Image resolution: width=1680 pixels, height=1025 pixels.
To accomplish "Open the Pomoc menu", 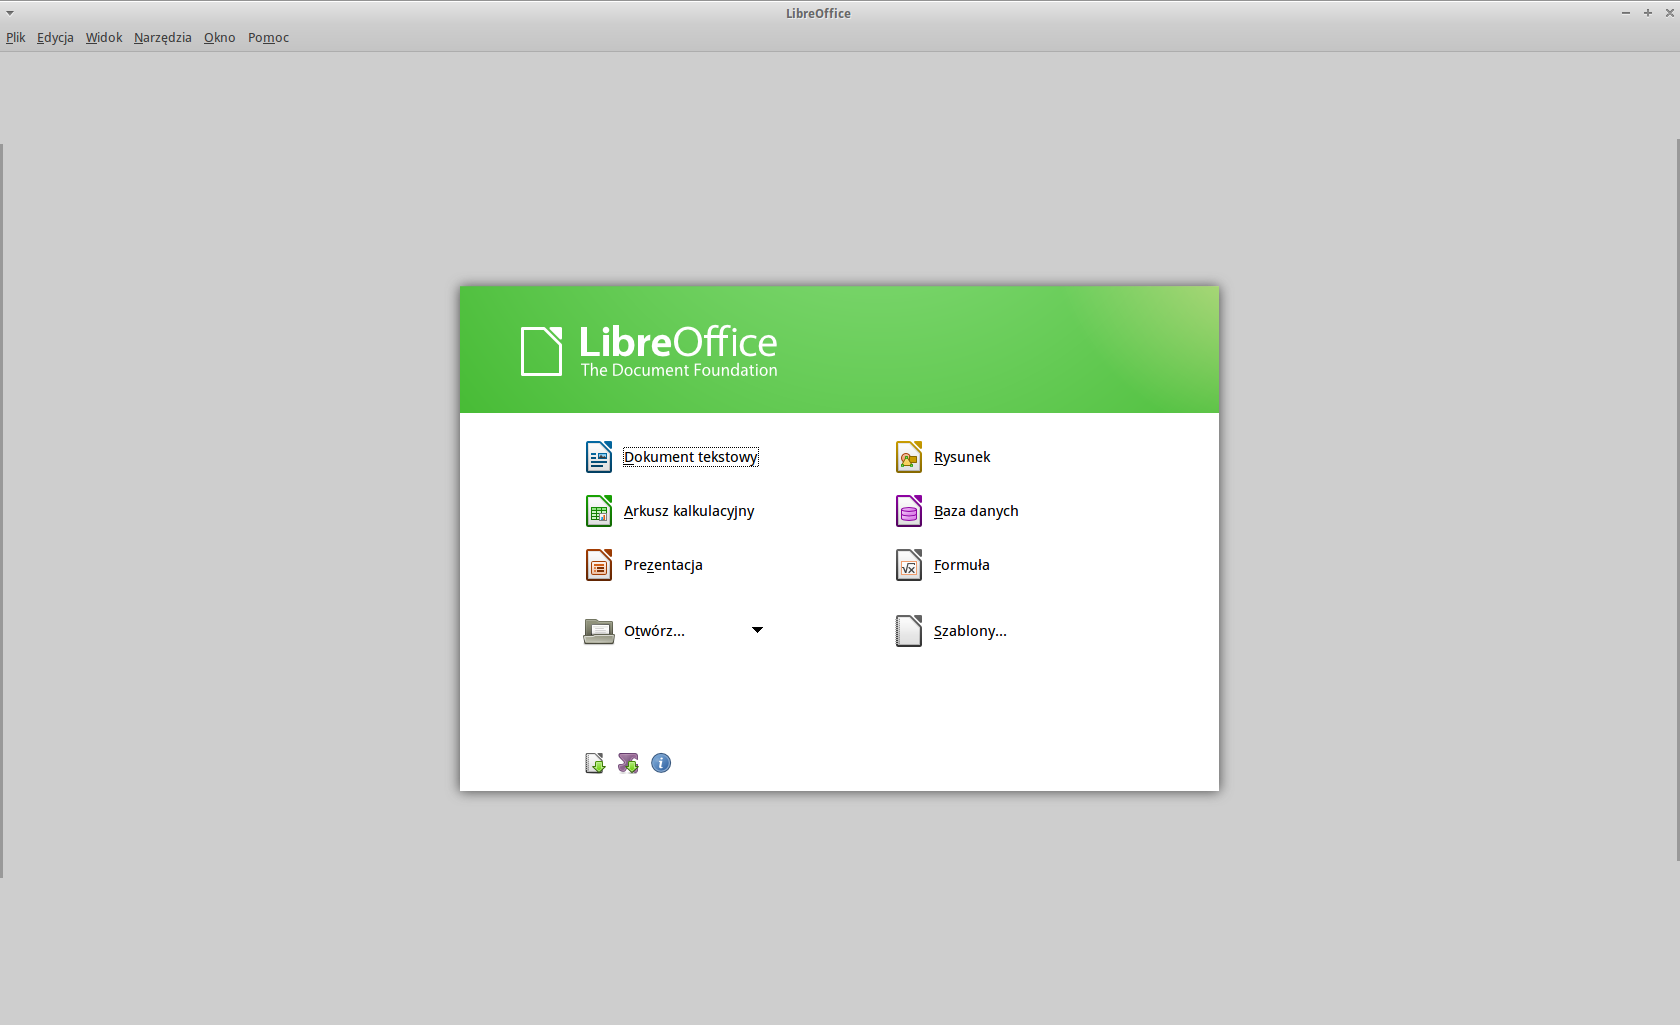I will (x=268, y=38).
